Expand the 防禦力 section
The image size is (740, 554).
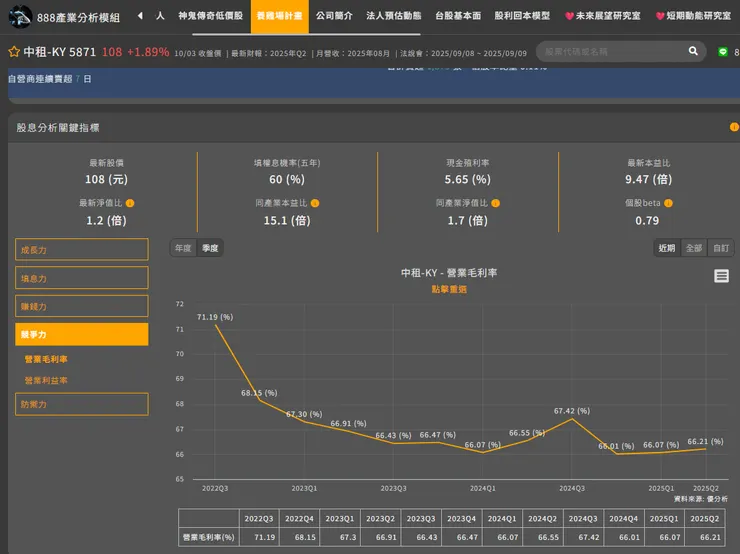click(x=82, y=404)
